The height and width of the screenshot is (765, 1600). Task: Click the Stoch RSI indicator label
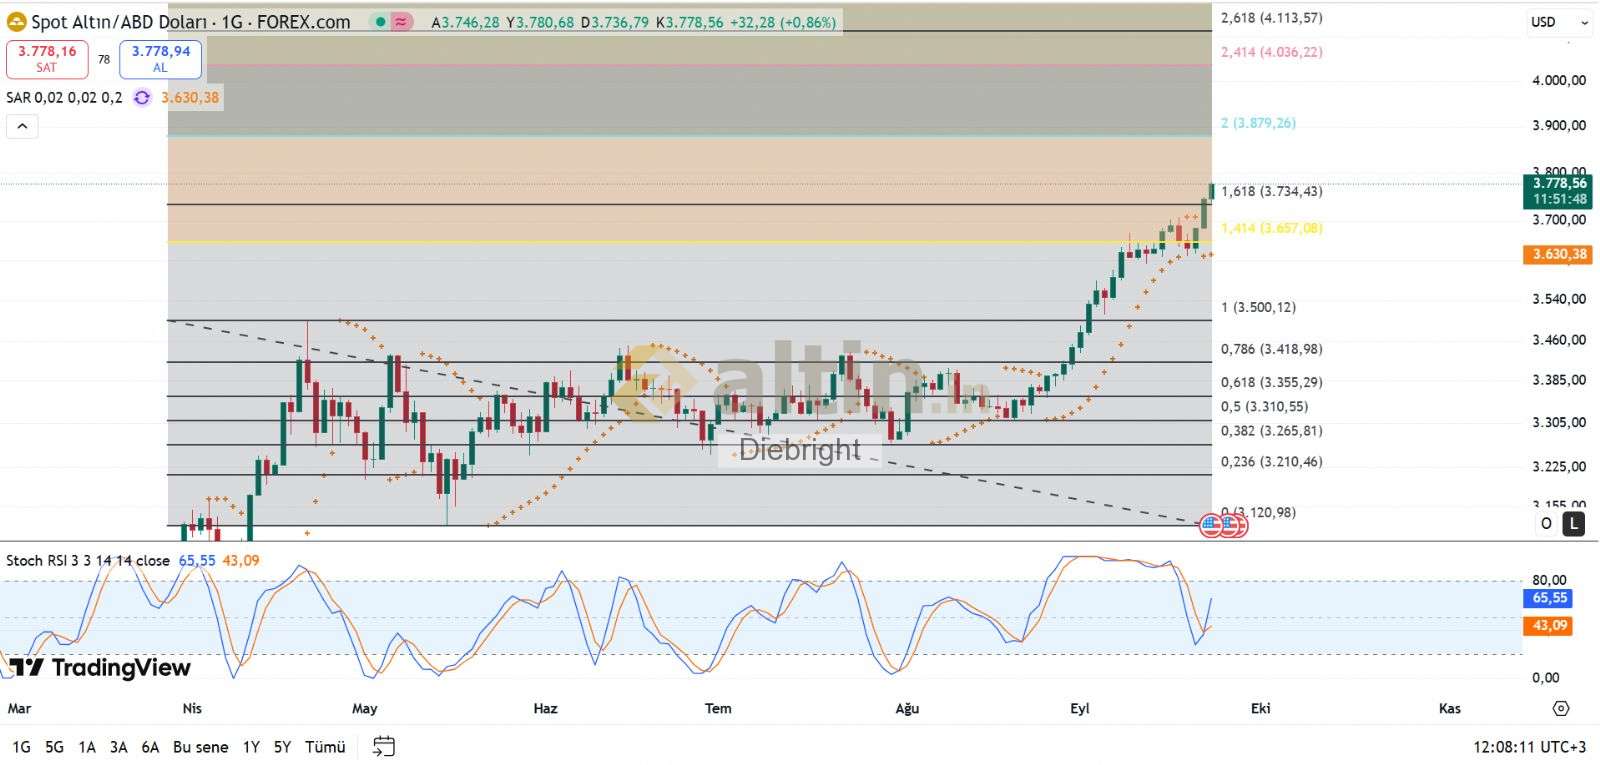(88, 560)
